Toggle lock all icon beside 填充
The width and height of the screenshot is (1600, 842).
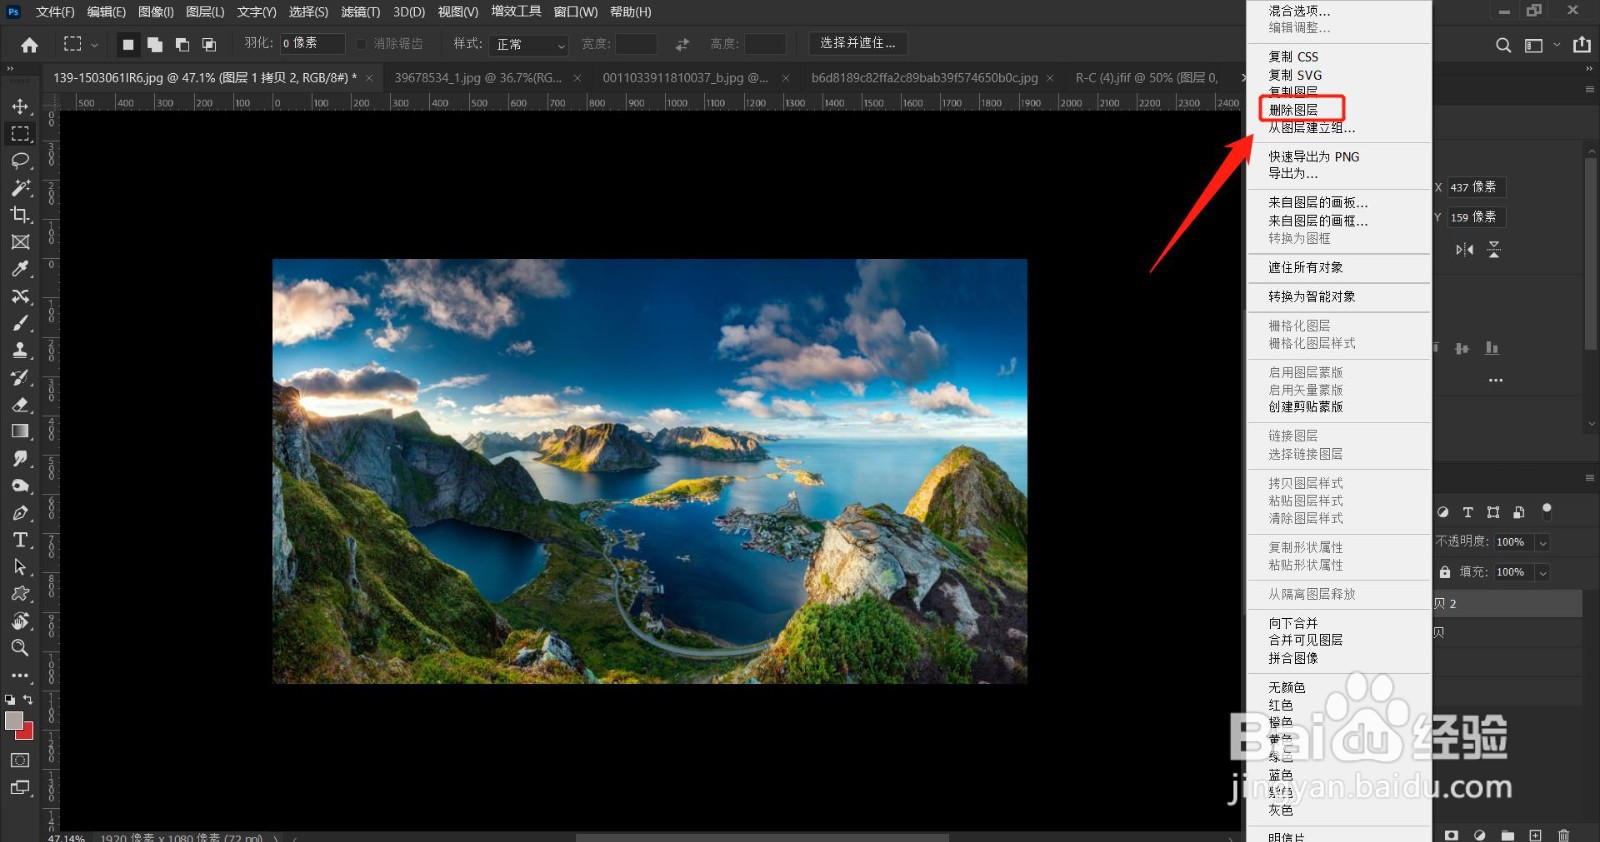[1445, 572]
